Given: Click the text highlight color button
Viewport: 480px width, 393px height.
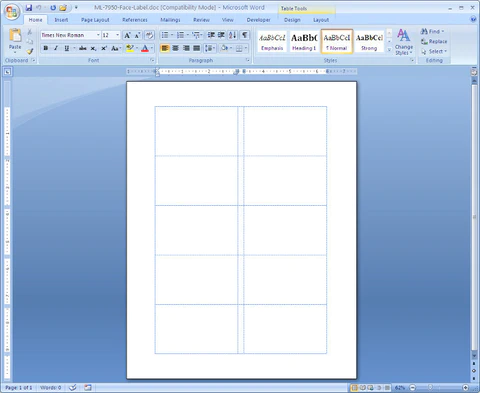Looking at the screenshot, I should coord(129,48).
